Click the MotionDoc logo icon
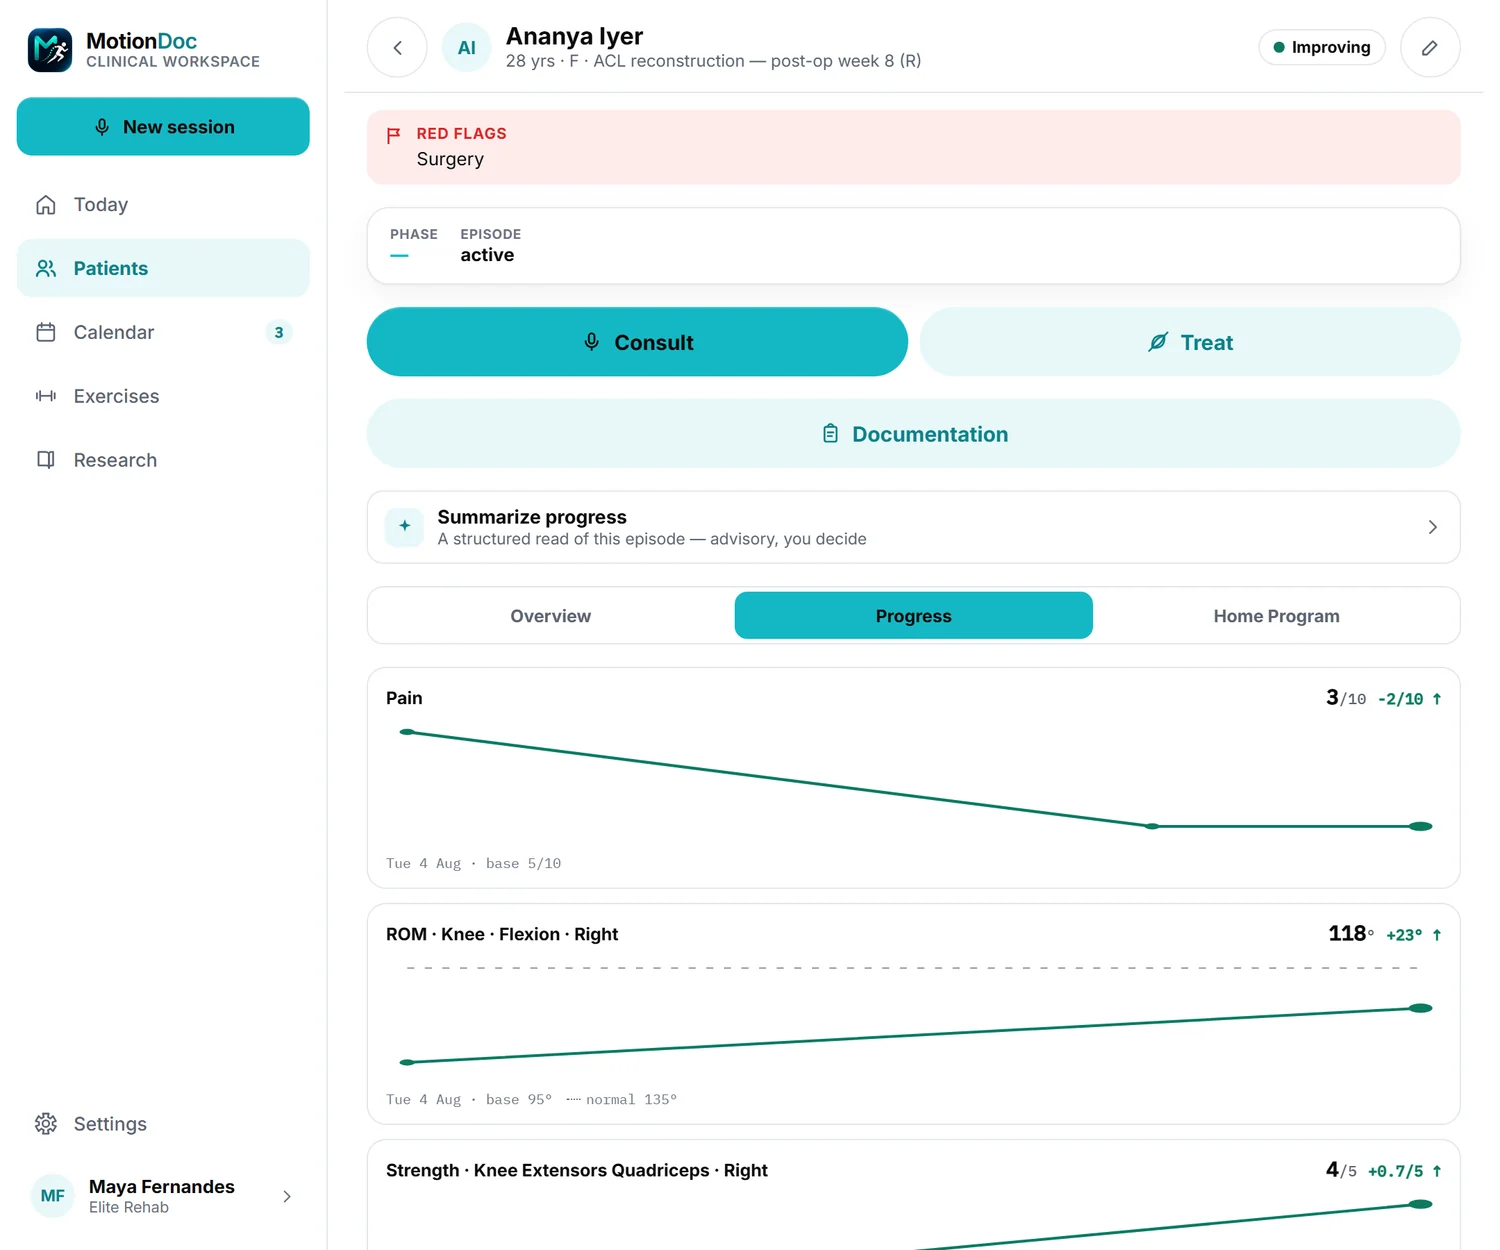 click(x=50, y=50)
